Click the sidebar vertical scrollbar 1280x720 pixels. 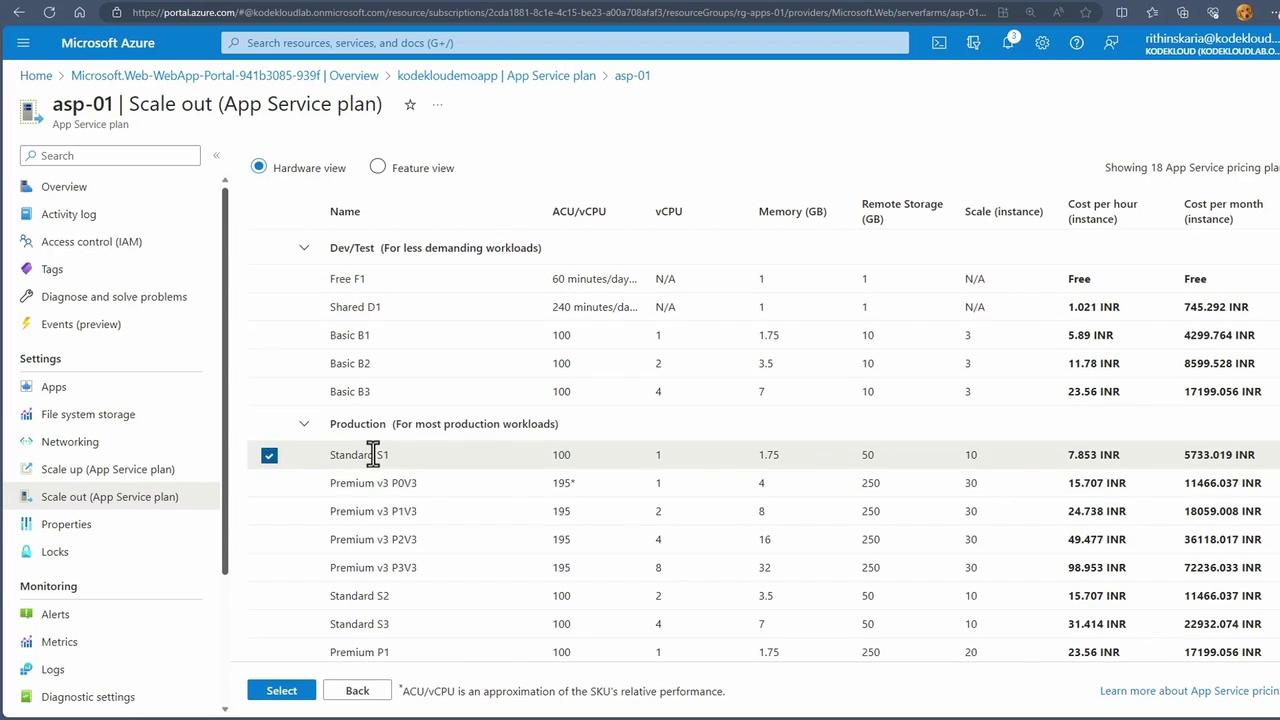[x=225, y=380]
